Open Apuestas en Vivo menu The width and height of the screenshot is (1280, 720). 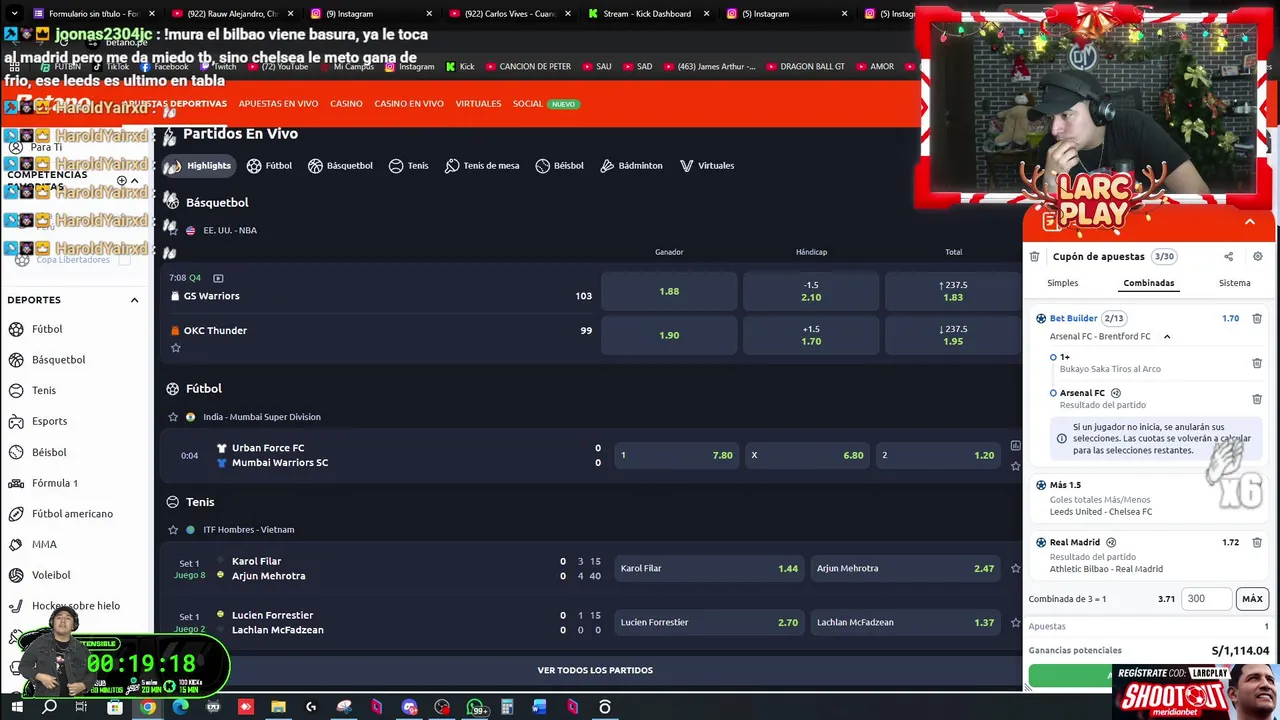pyautogui.click(x=278, y=104)
